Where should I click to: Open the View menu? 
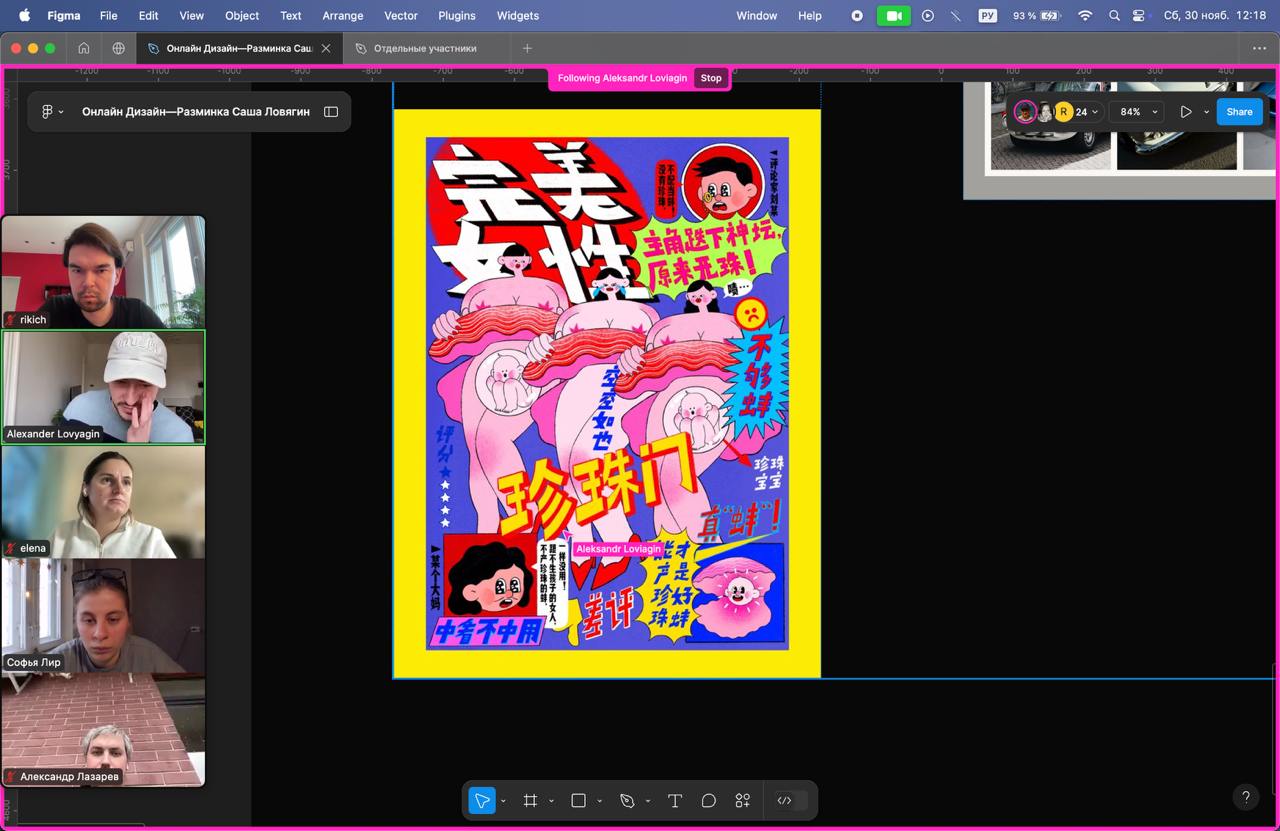(x=191, y=15)
